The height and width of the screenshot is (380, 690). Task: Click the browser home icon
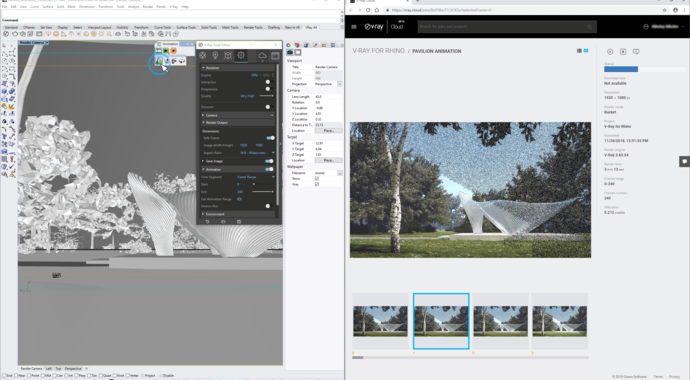(x=377, y=10)
